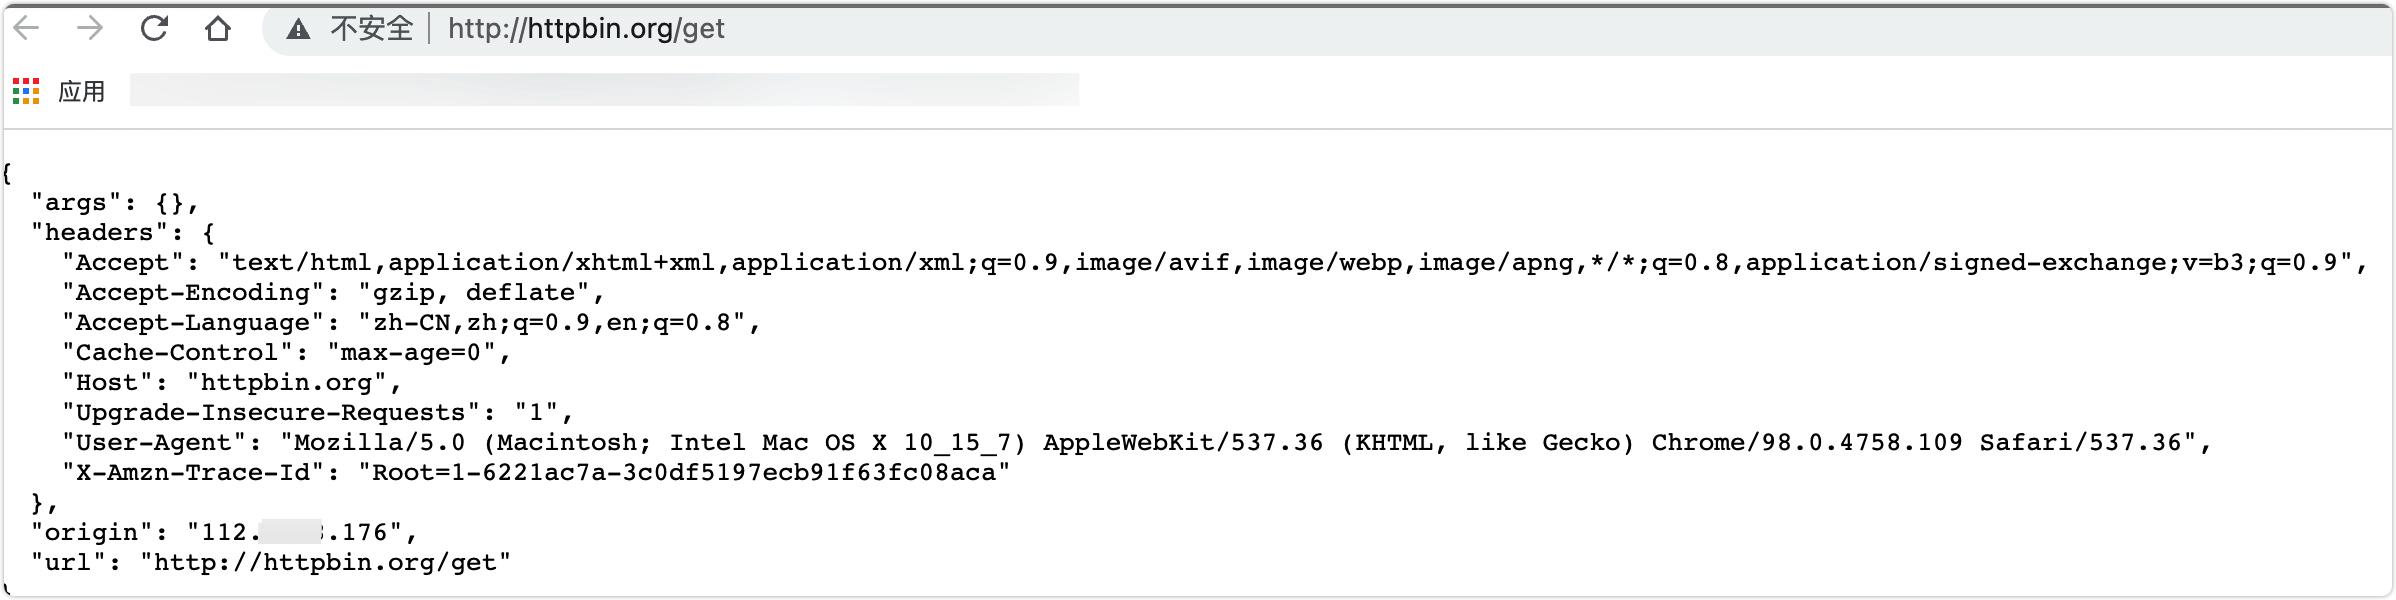Click the Upgrade-Insecure-Requests line
Viewport: 2396px width, 600px height.
(x=318, y=413)
